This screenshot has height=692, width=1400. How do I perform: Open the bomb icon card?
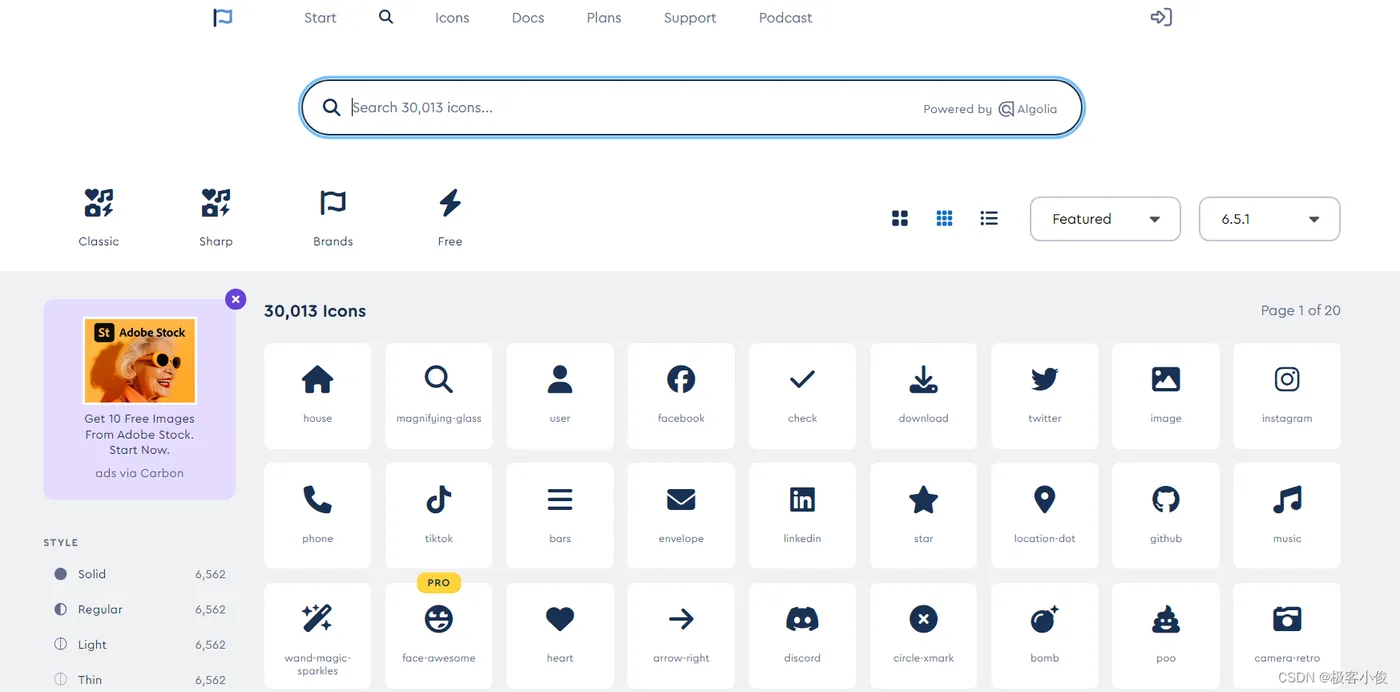coord(1044,636)
